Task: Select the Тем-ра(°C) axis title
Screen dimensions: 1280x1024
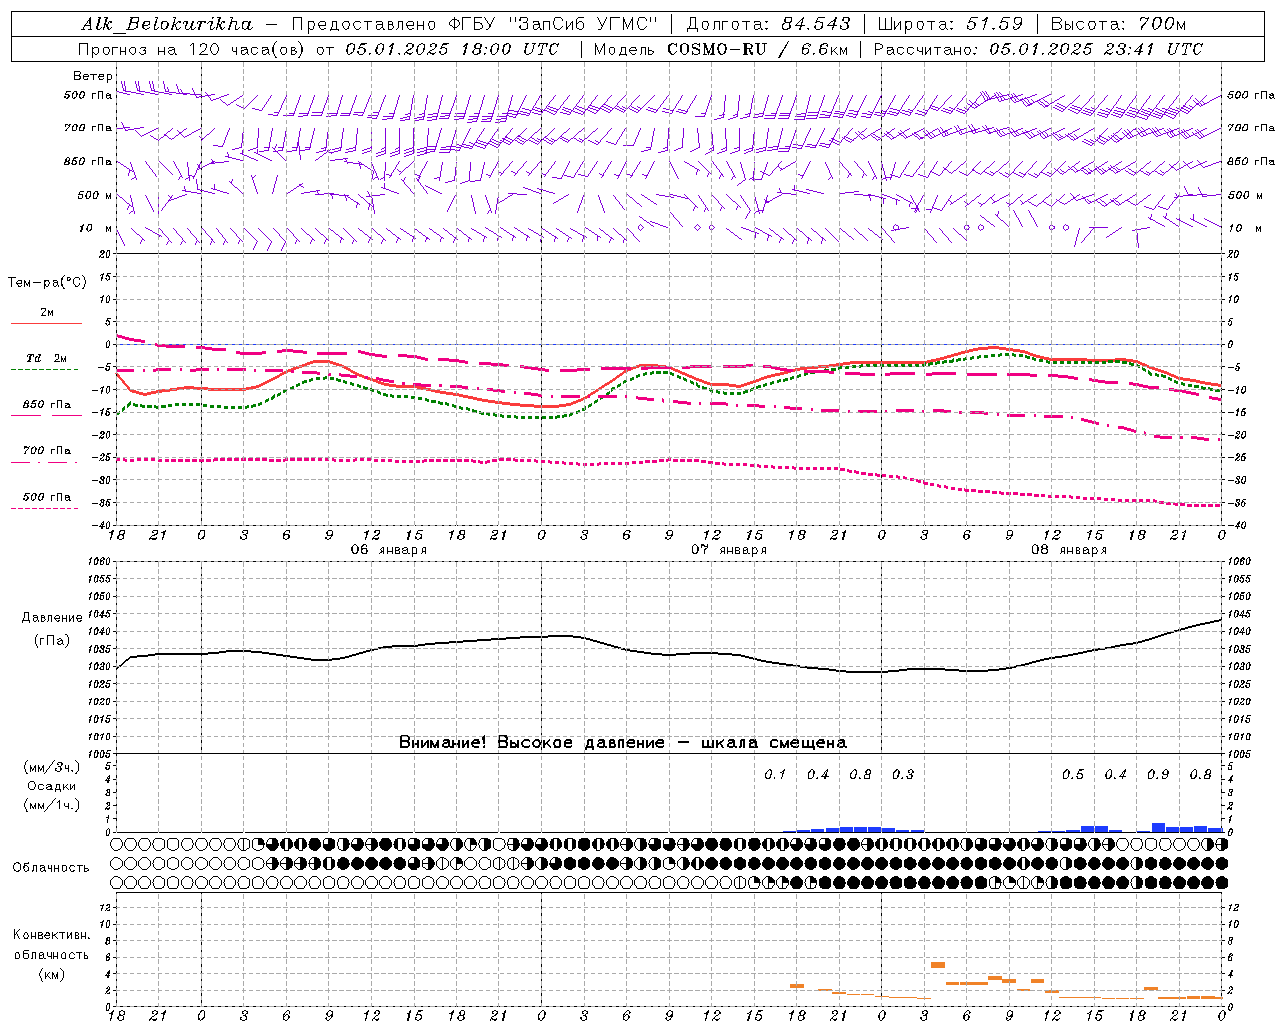Action: (x=47, y=283)
